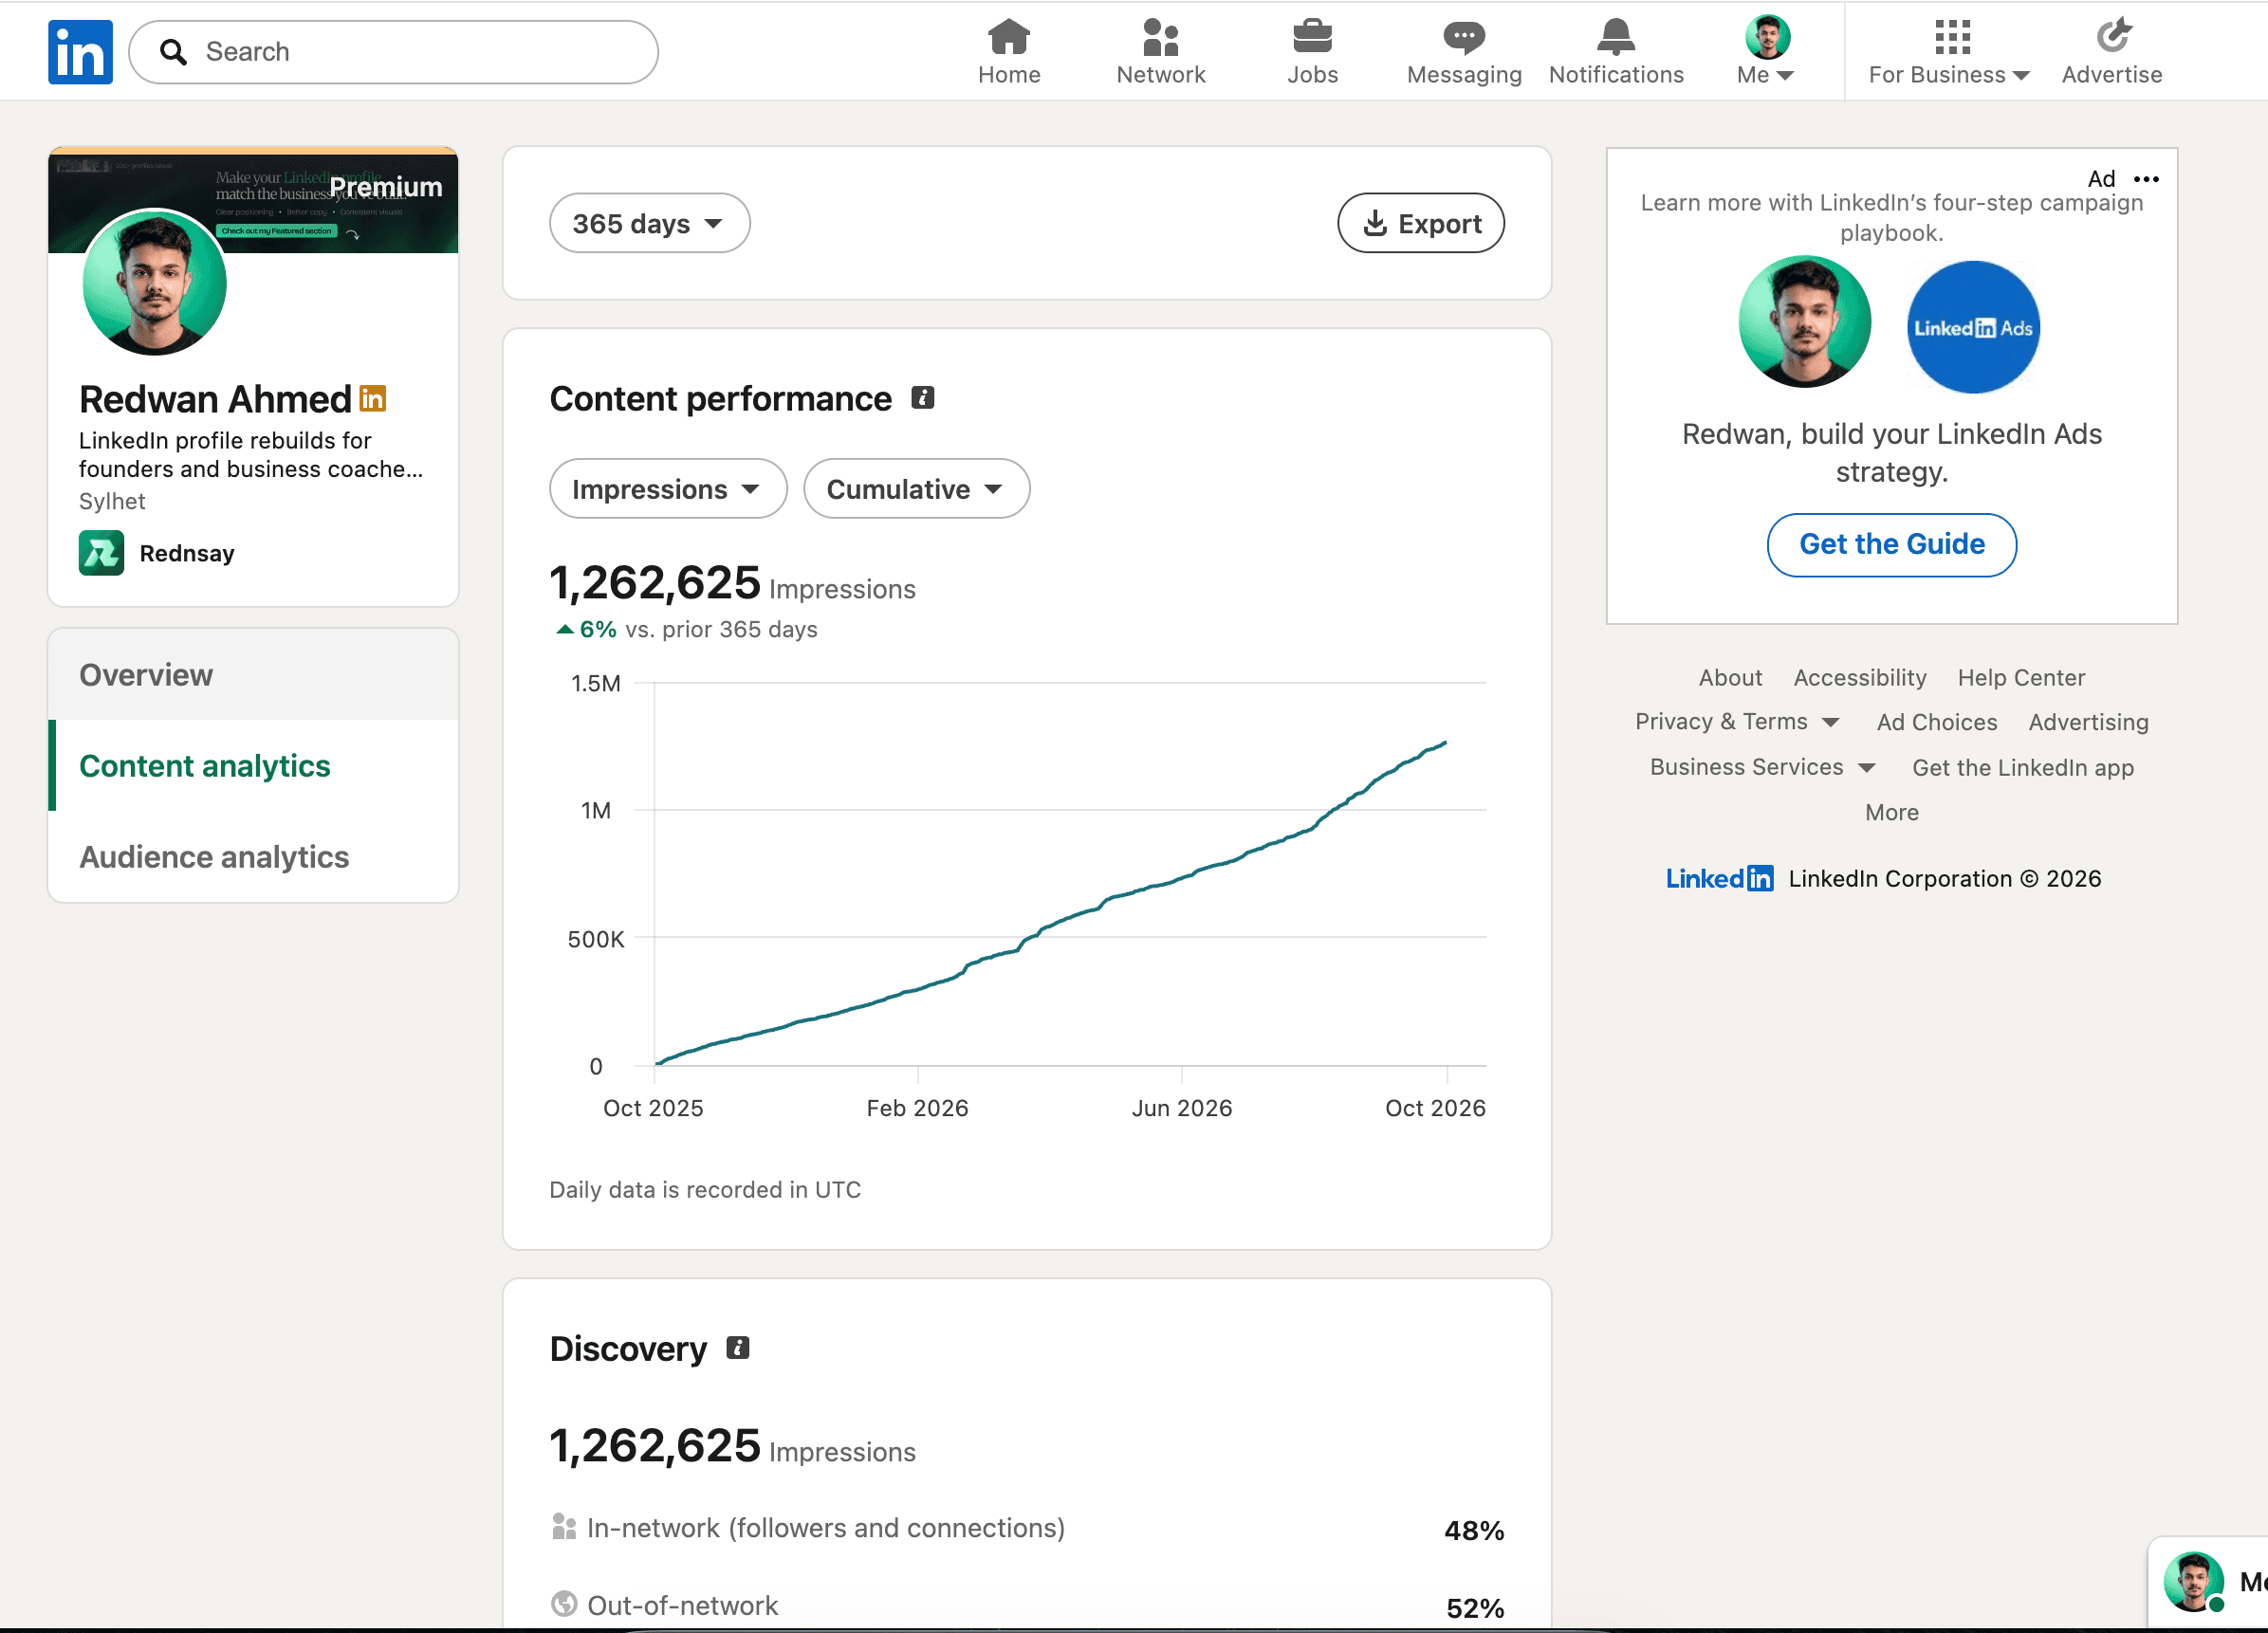Expand Business Services footer menu
2268x1633 pixels.
pyautogui.click(x=1762, y=767)
